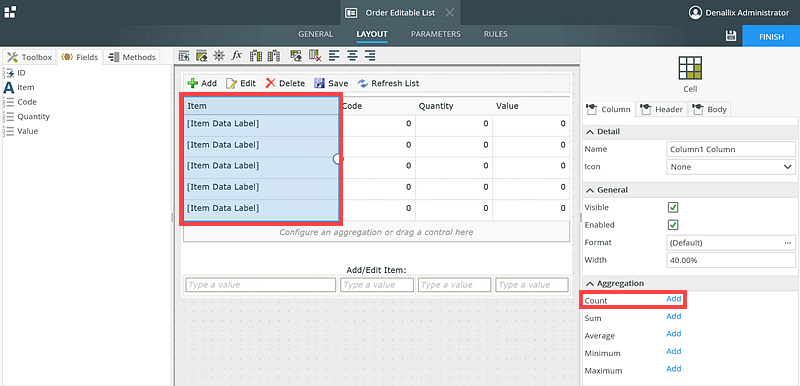Switch to the RULES tab
Screen dimensions: 800x386
click(495, 34)
